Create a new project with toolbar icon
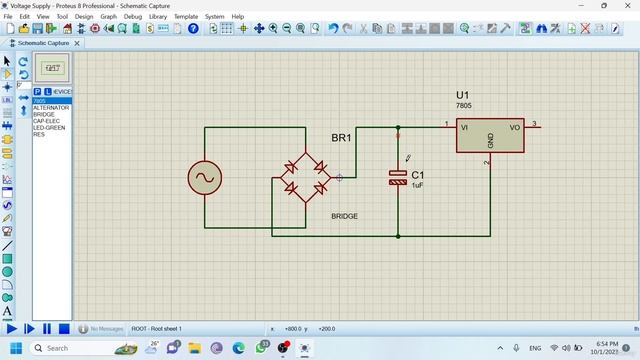Screen dimensions: 640x360 (x=11, y=28)
